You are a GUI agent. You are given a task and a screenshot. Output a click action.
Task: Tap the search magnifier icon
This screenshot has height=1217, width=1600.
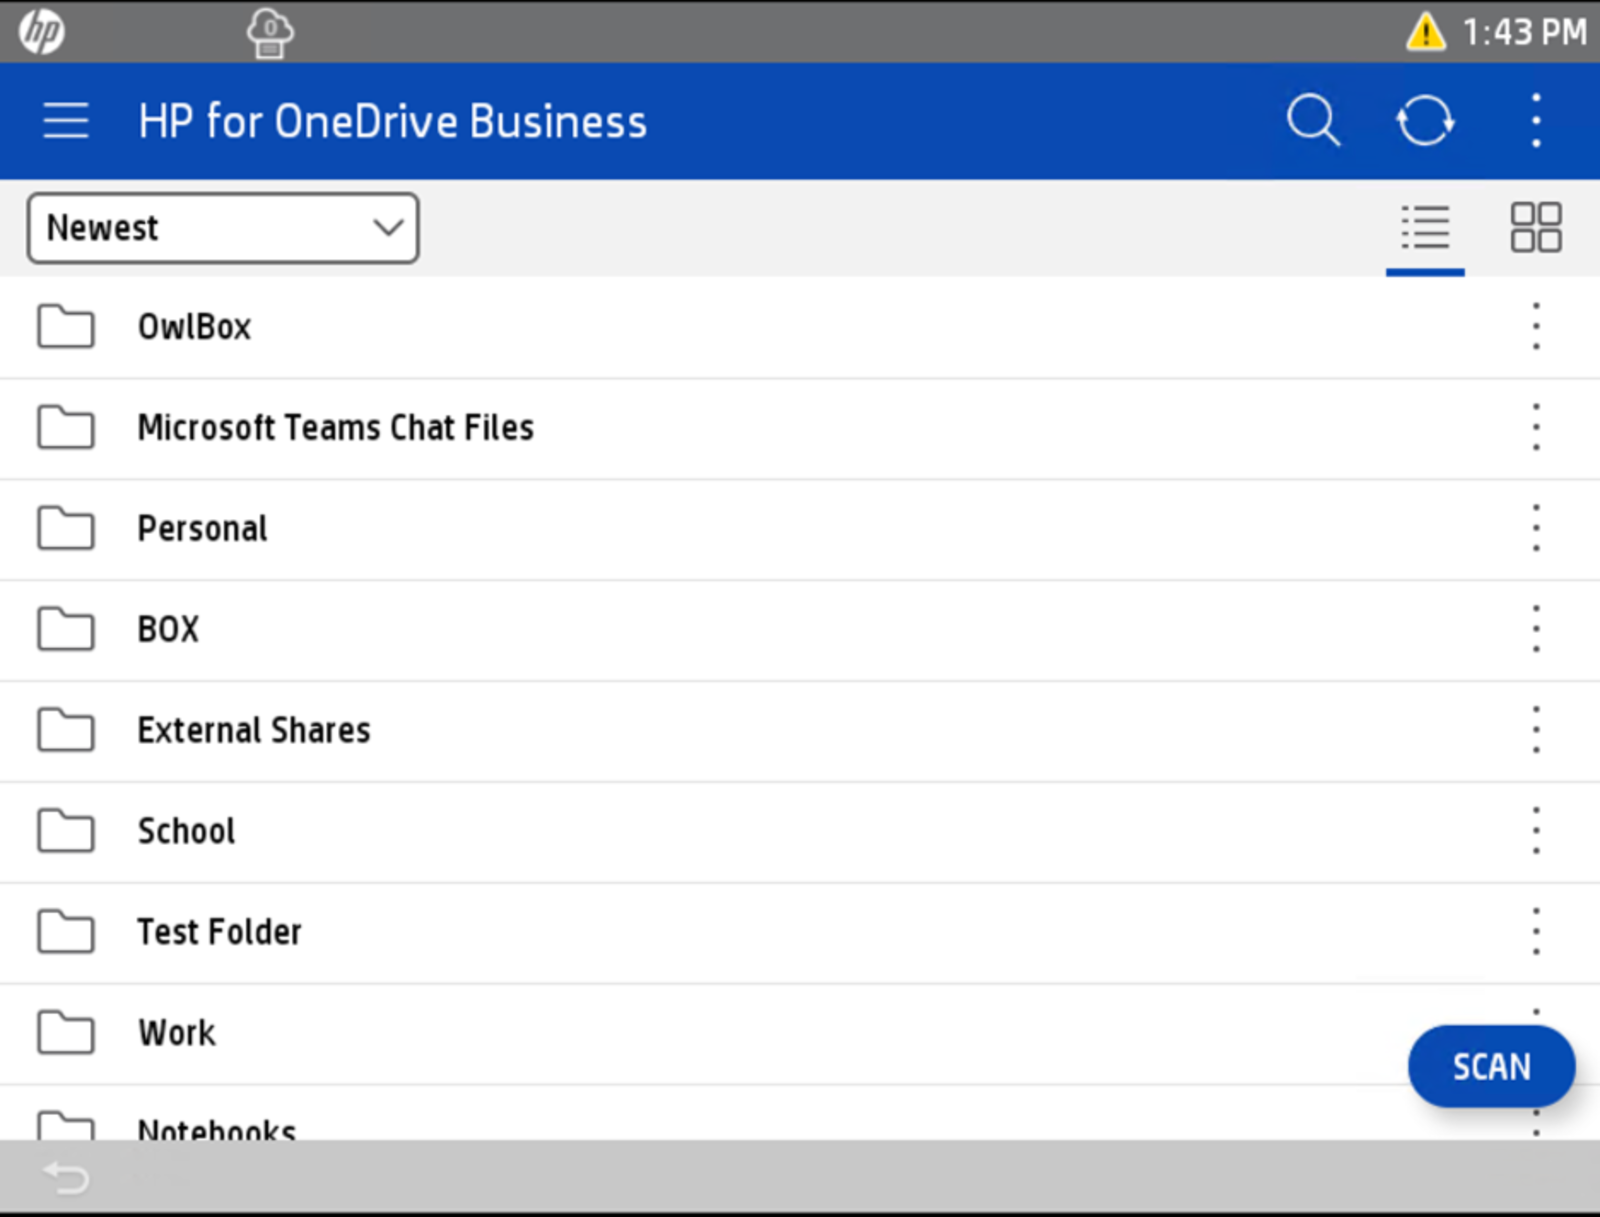(1313, 121)
